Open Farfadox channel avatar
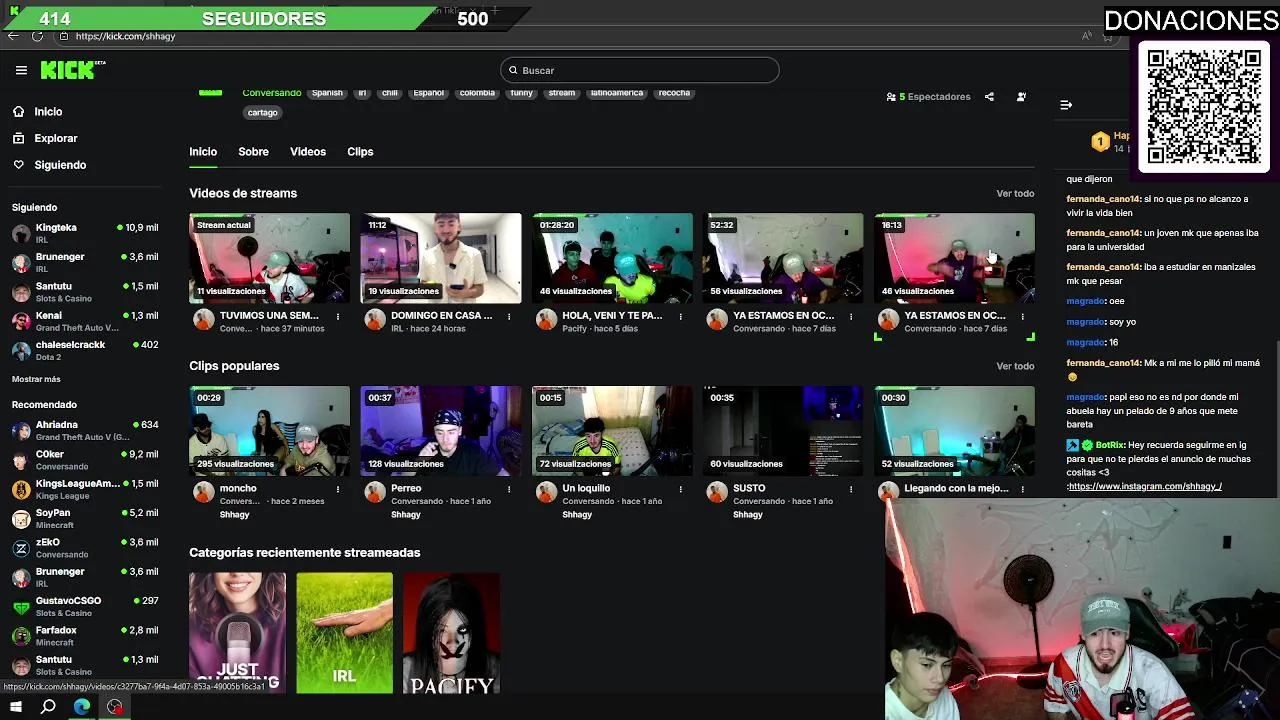 pyautogui.click(x=21, y=636)
